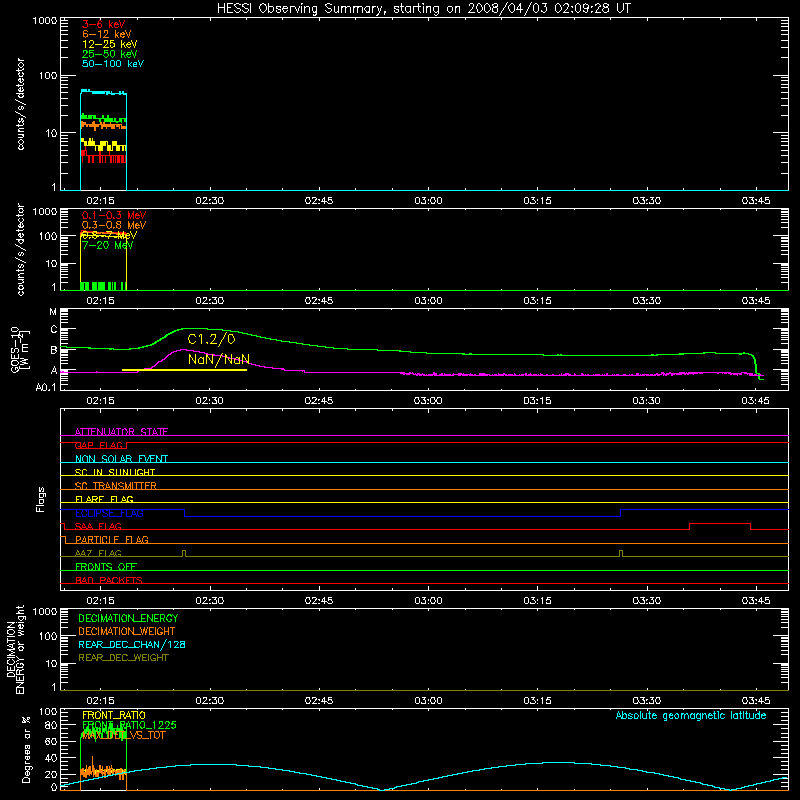
Task: Click the yellow FRONT_RATIO legend label
Action: [114, 715]
